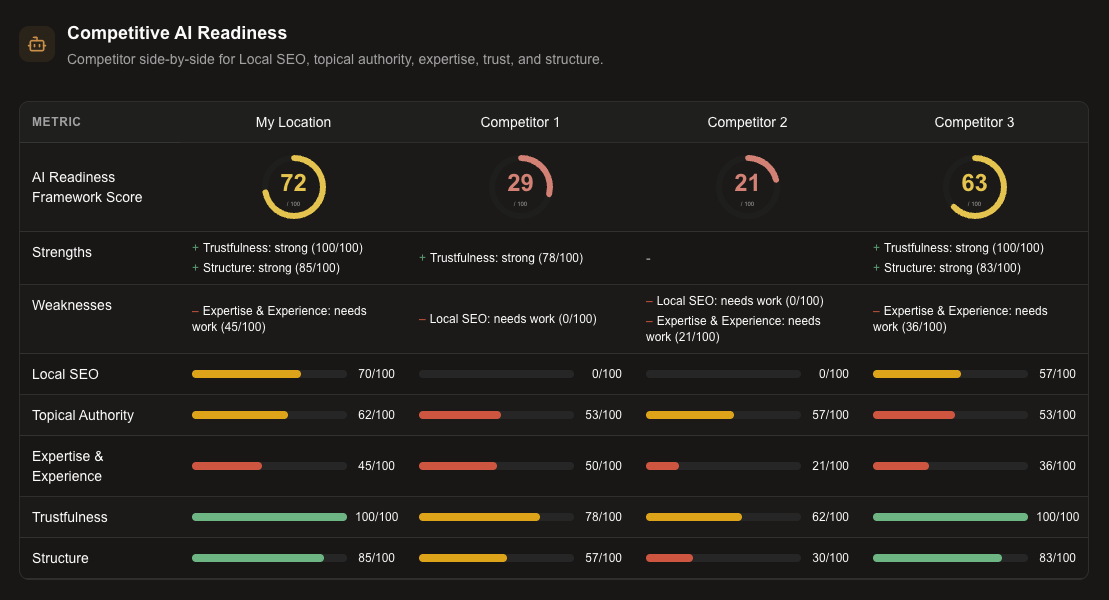Viewport: 1109px width, 600px height.
Task: Click Competitor 1 Trustfulness progress bar
Action: [x=497, y=517]
